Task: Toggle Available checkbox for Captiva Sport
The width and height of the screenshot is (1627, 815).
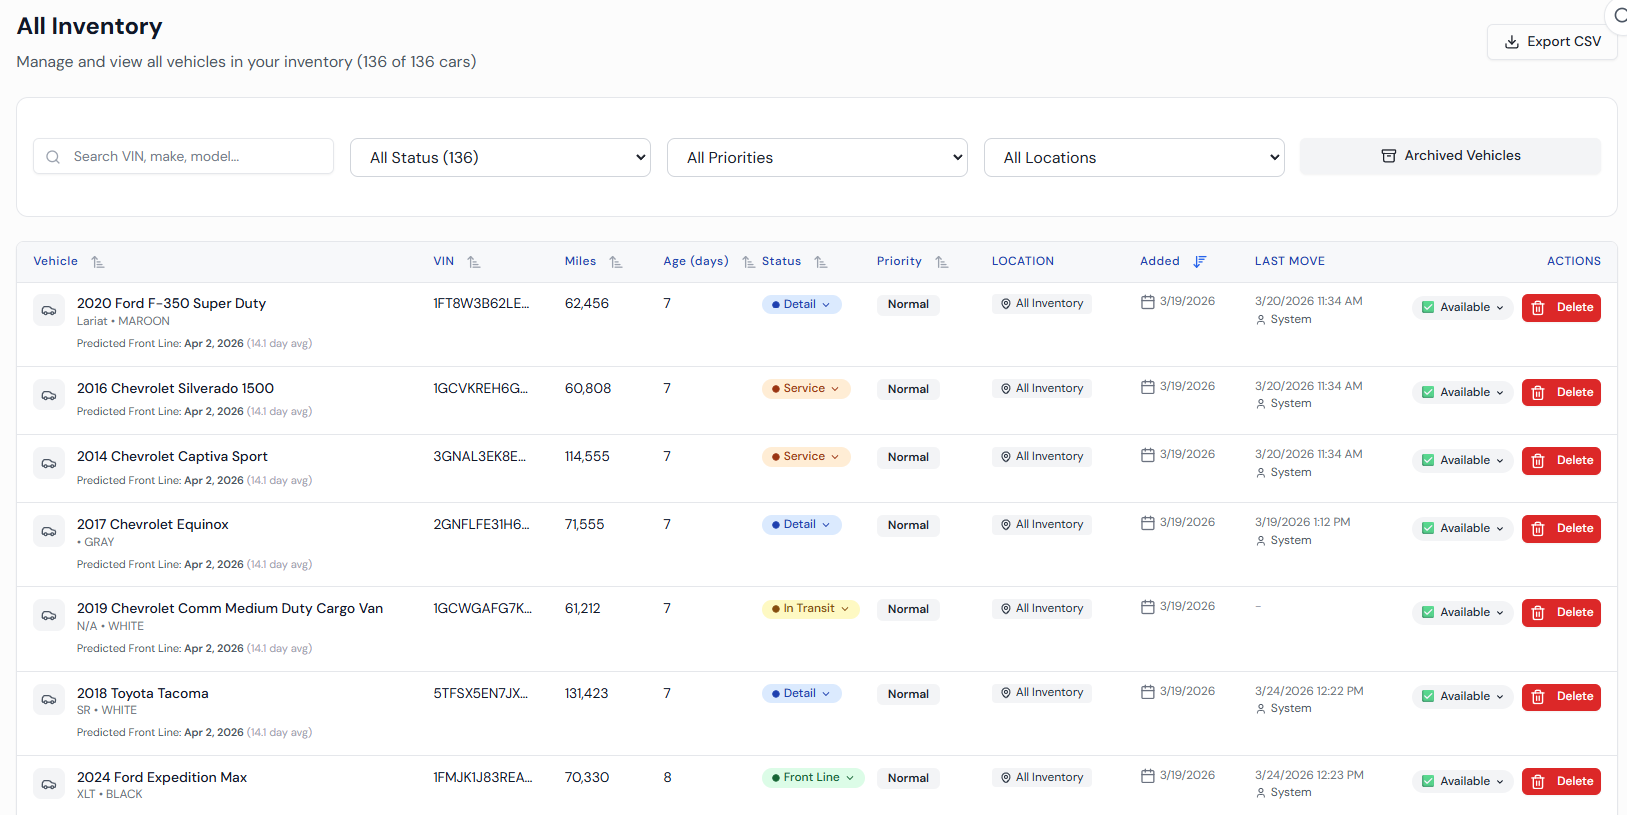Action: pos(1428,461)
